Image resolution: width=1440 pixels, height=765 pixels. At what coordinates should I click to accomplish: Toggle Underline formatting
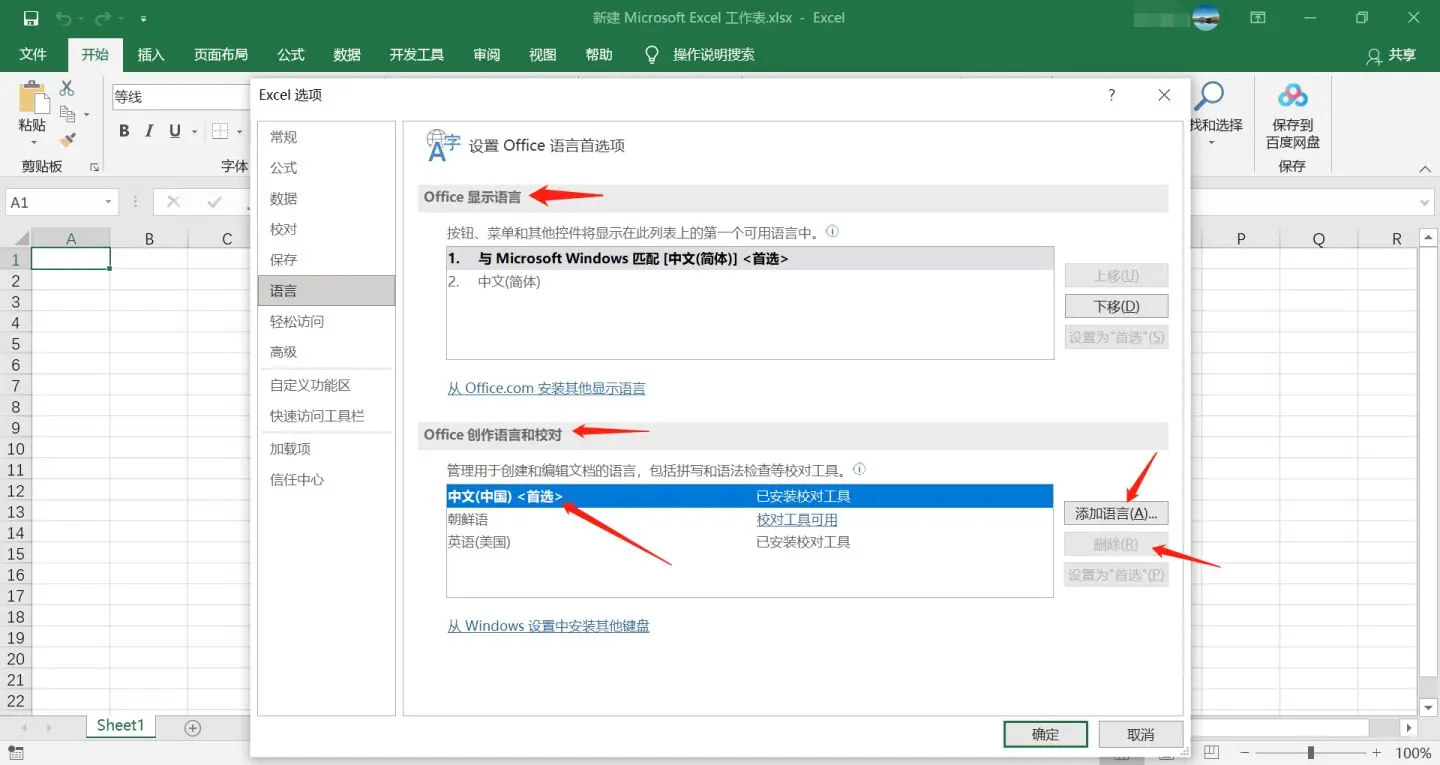pyautogui.click(x=175, y=131)
